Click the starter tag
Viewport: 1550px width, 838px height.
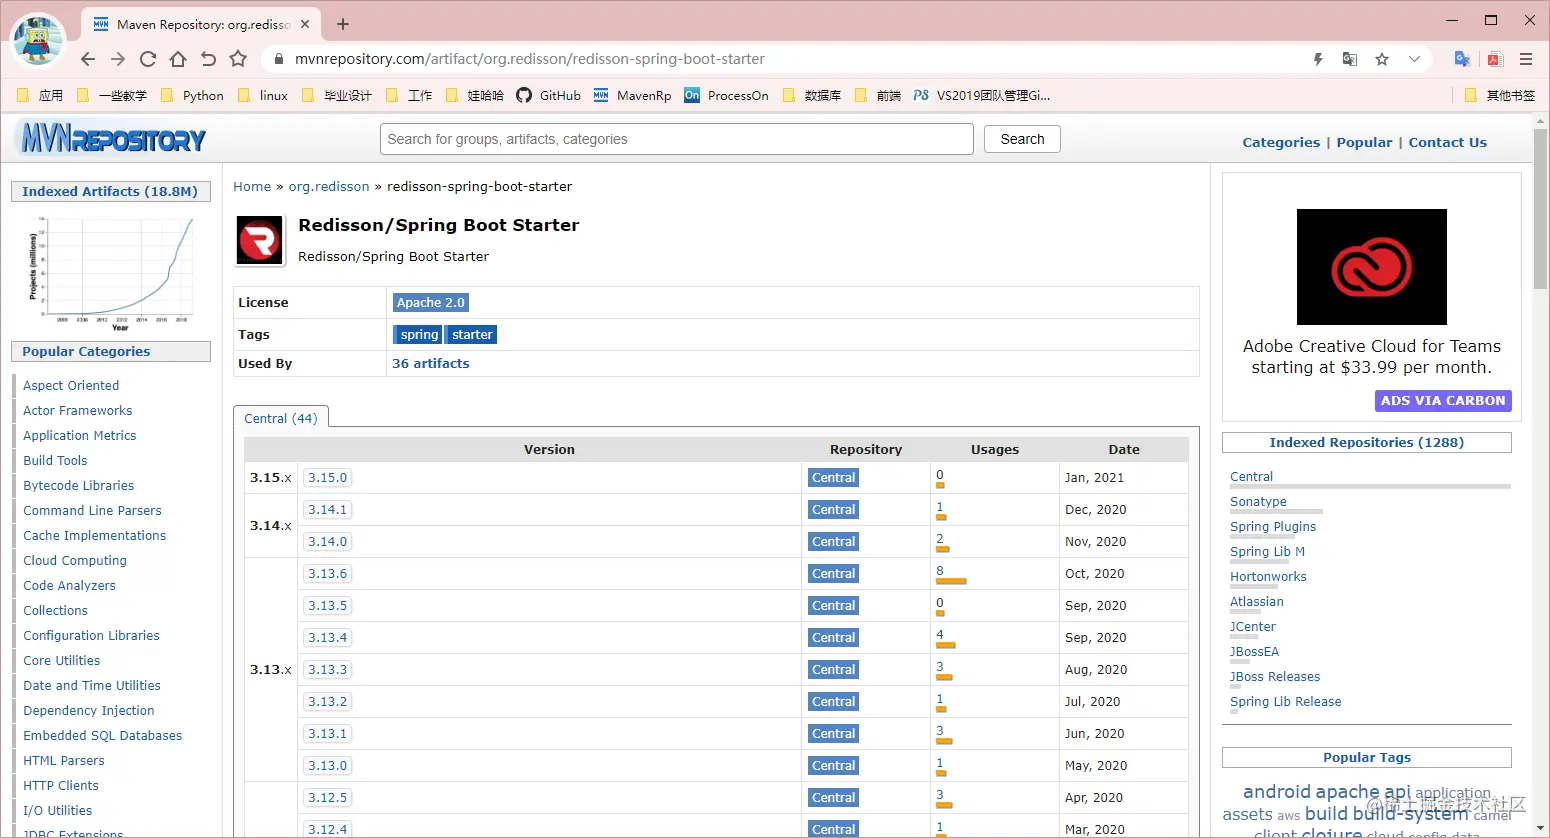click(472, 334)
